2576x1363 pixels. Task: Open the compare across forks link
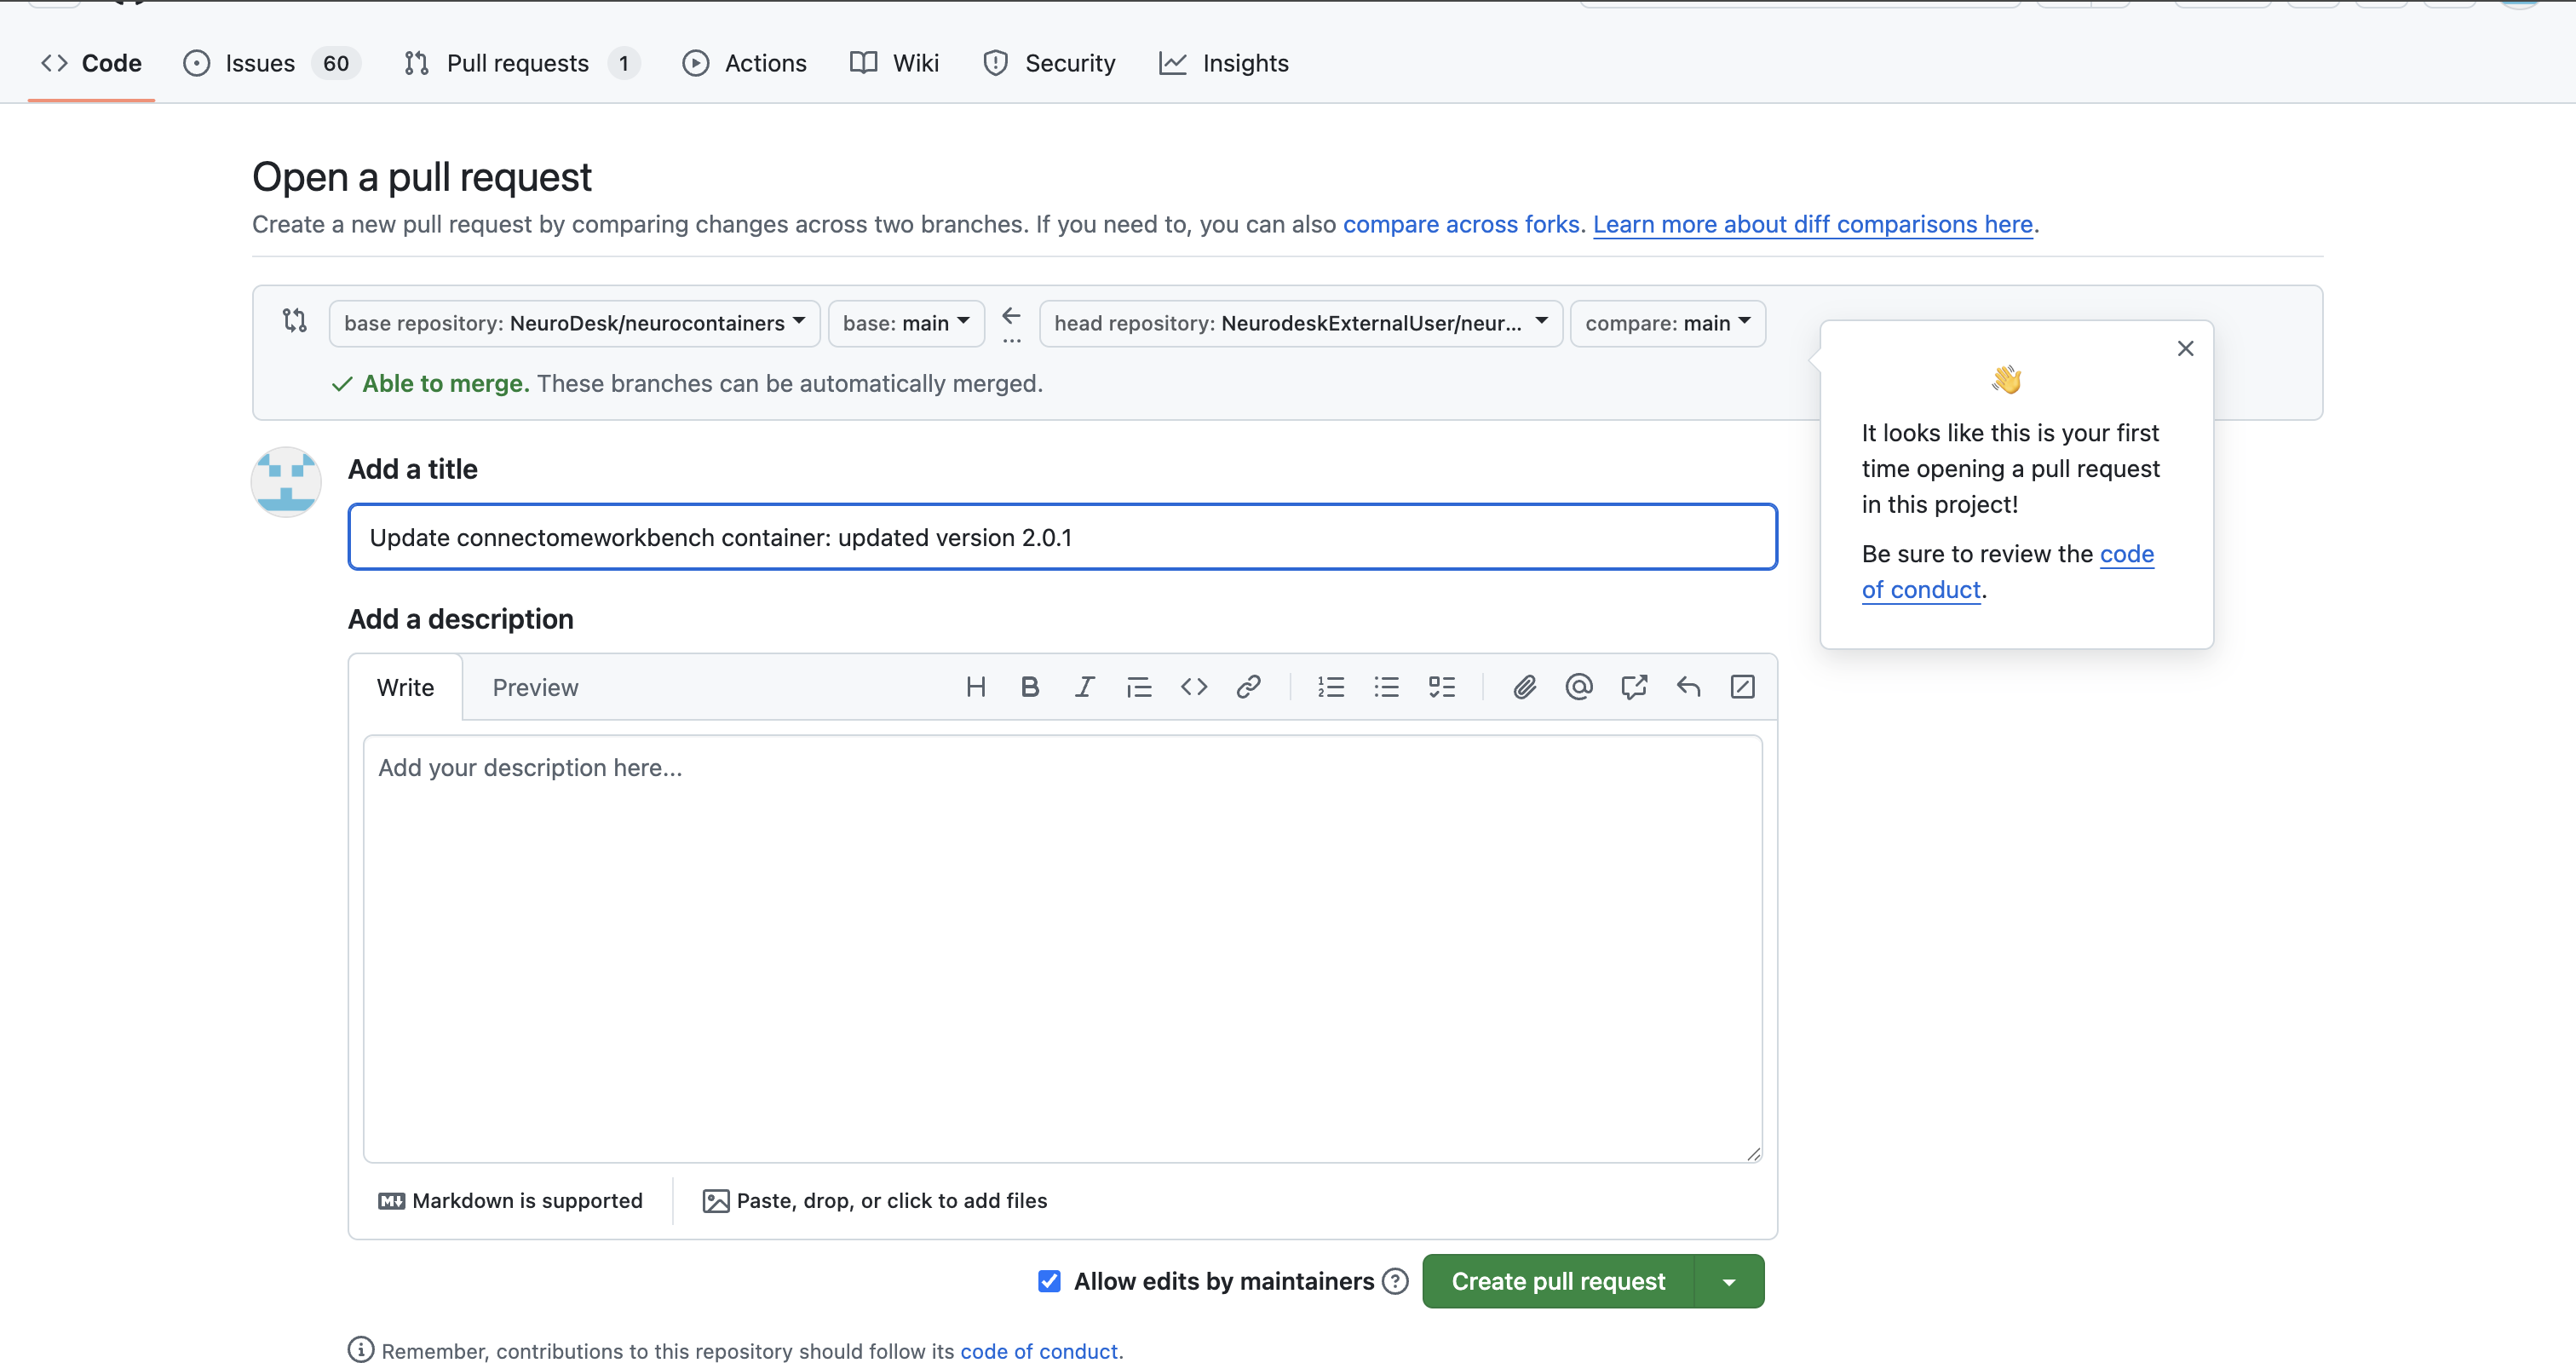pos(1460,224)
